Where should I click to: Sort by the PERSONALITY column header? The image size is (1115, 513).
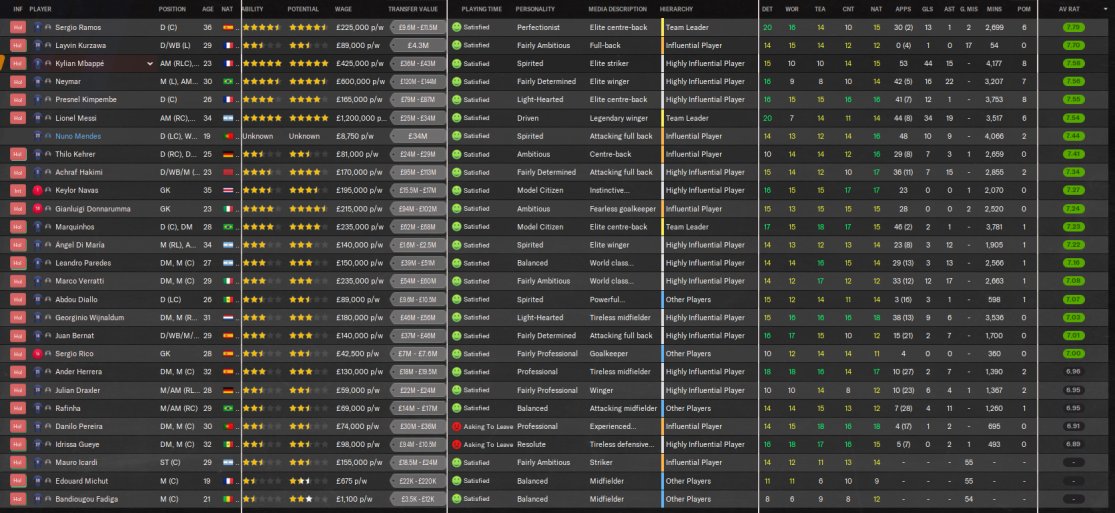pos(535,9)
